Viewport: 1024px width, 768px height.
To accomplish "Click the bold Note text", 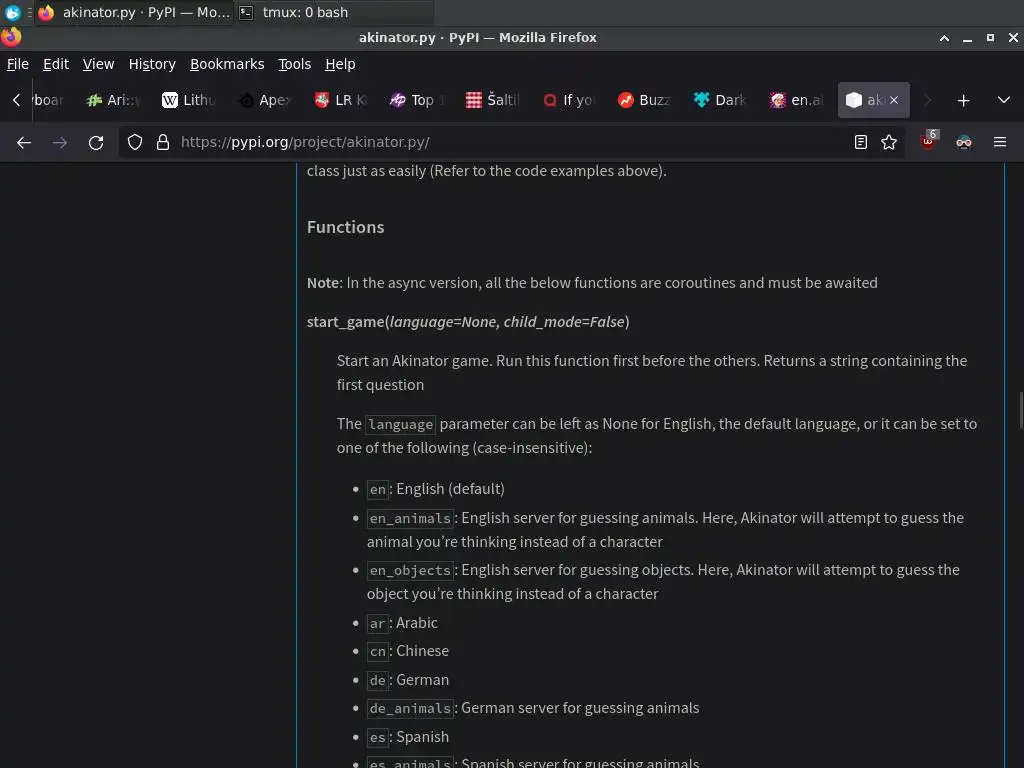I will [x=323, y=283].
